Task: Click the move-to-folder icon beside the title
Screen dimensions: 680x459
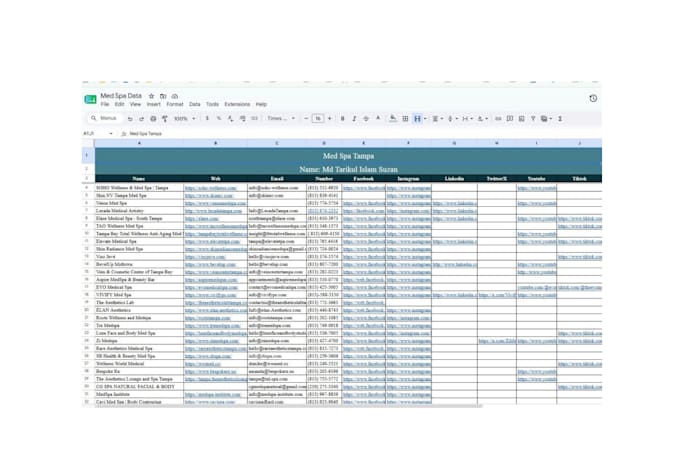Action: (x=163, y=96)
